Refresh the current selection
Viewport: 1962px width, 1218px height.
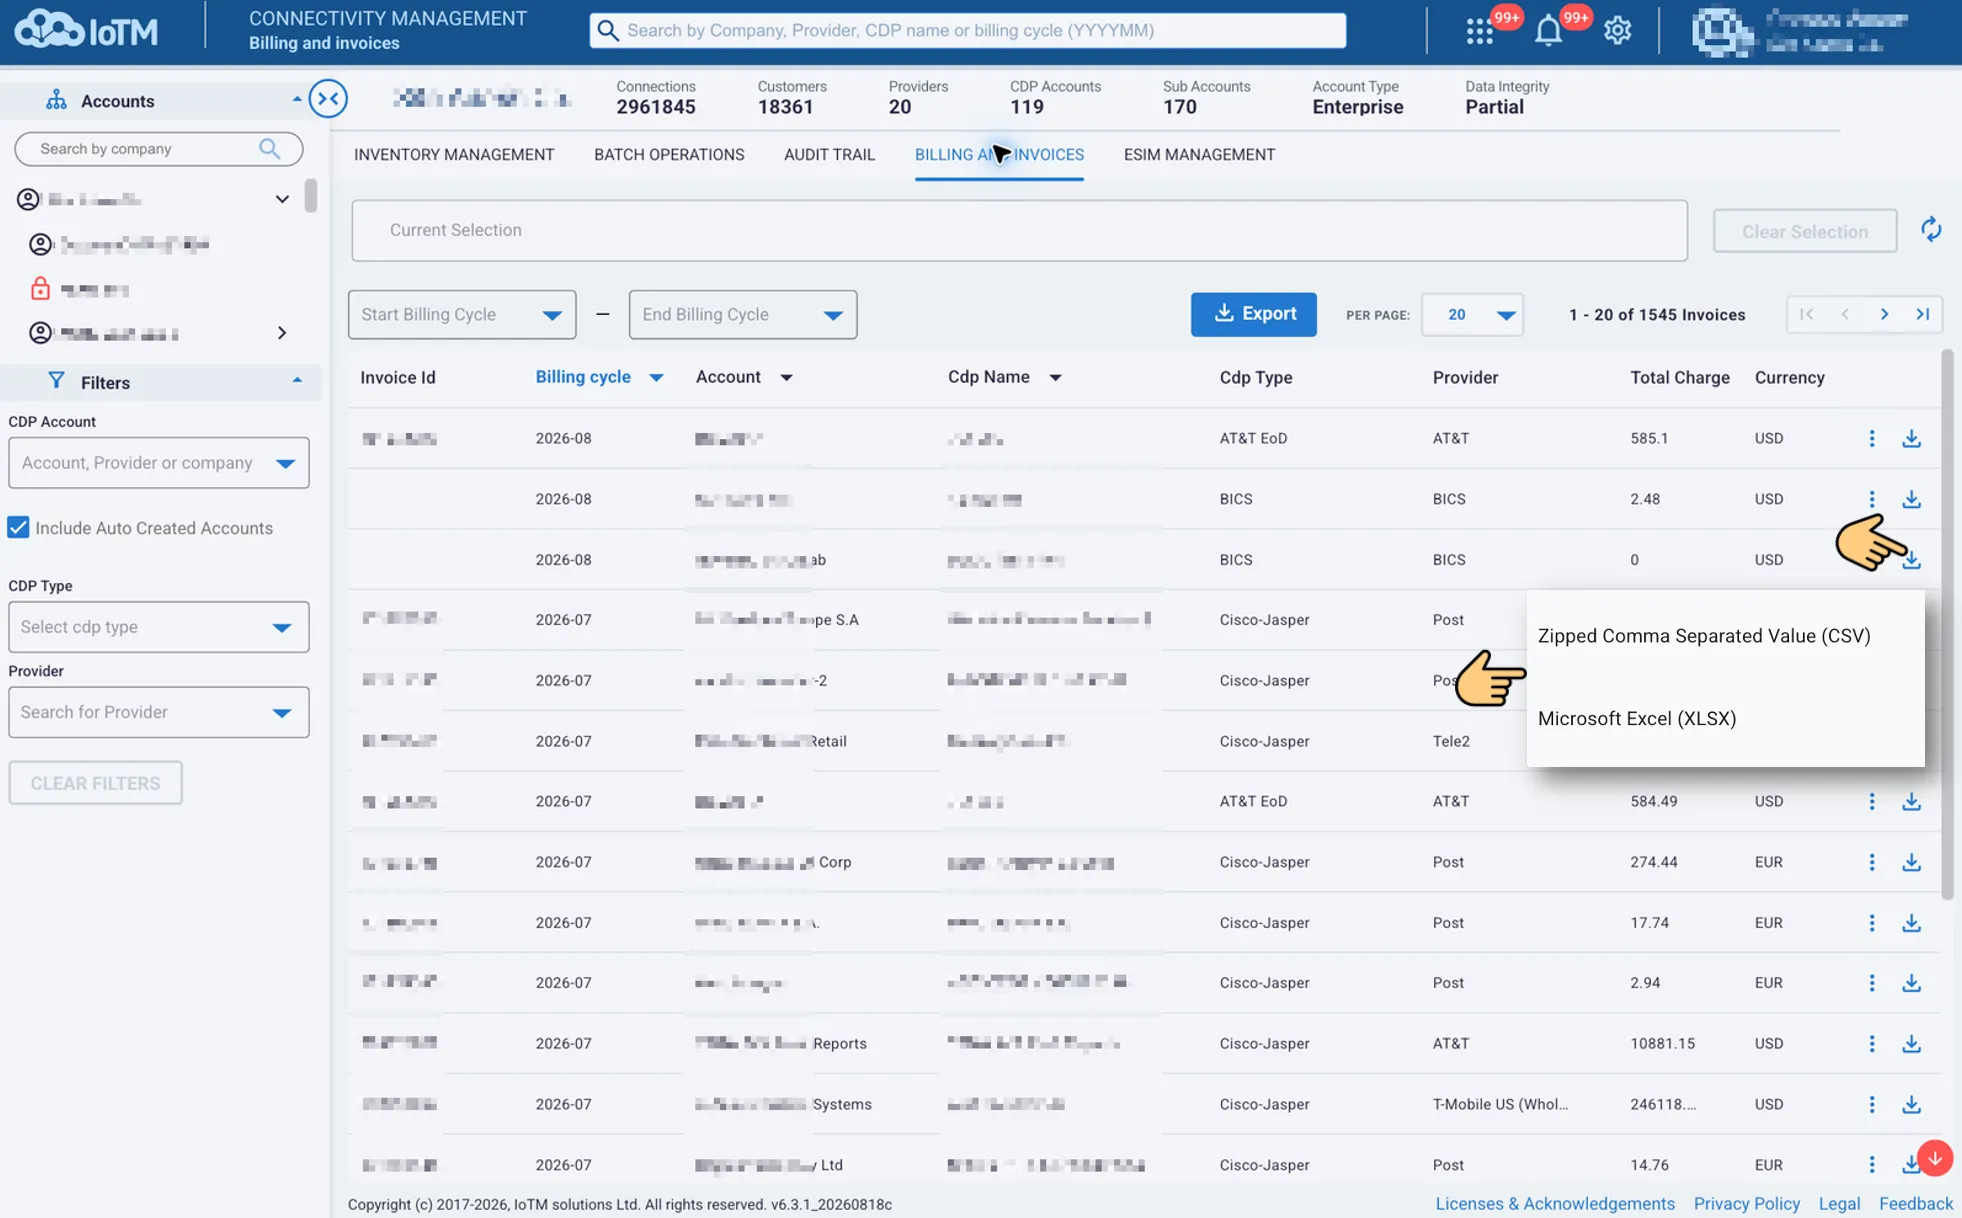pyautogui.click(x=1931, y=230)
